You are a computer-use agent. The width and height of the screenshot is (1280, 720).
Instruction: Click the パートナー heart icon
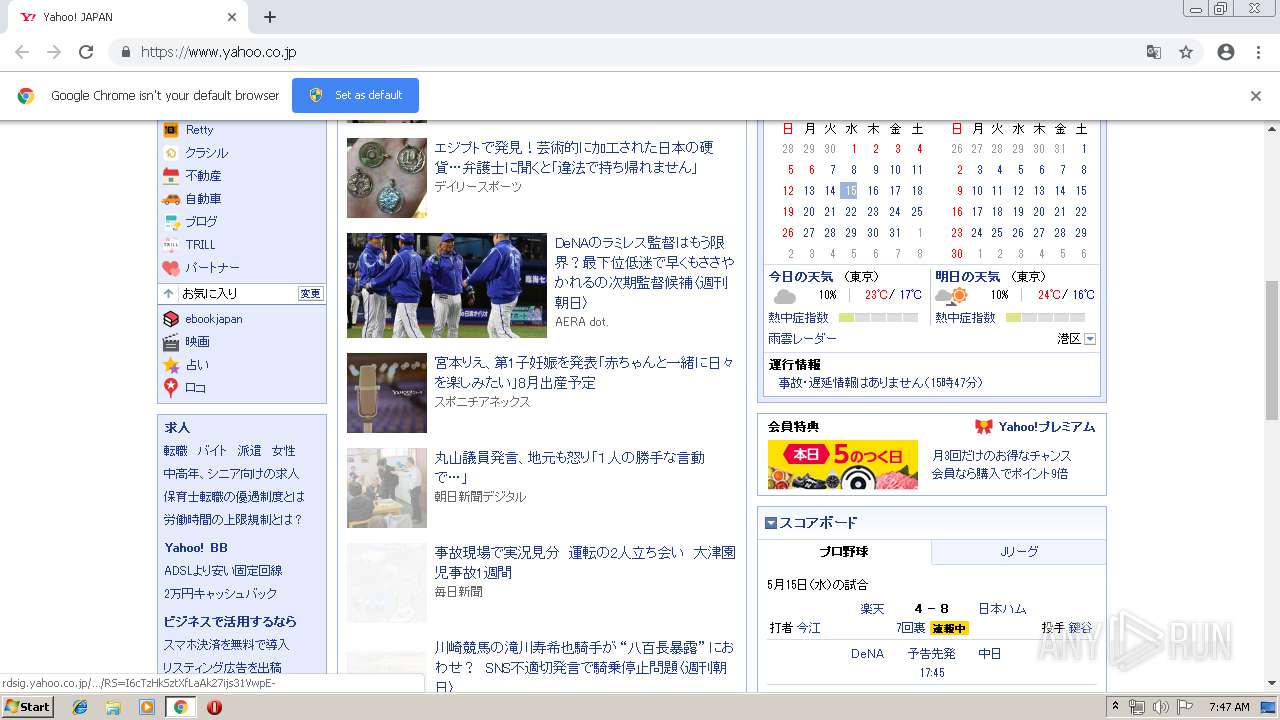point(171,268)
